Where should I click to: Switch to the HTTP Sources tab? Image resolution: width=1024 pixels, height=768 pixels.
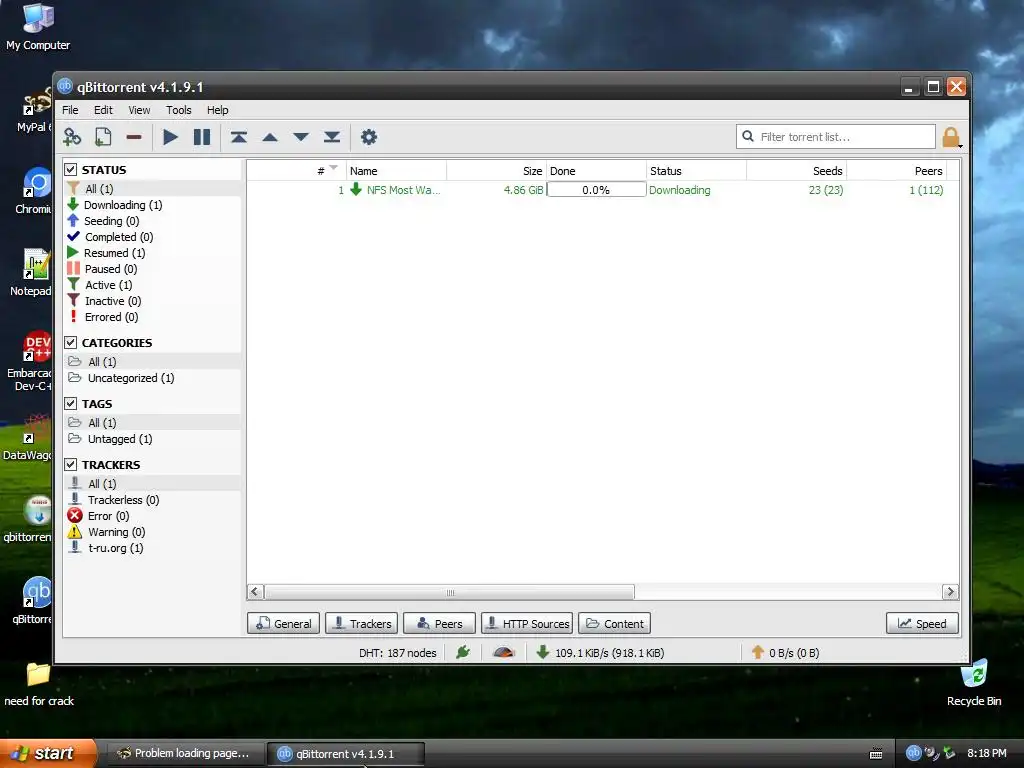coord(527,624)
